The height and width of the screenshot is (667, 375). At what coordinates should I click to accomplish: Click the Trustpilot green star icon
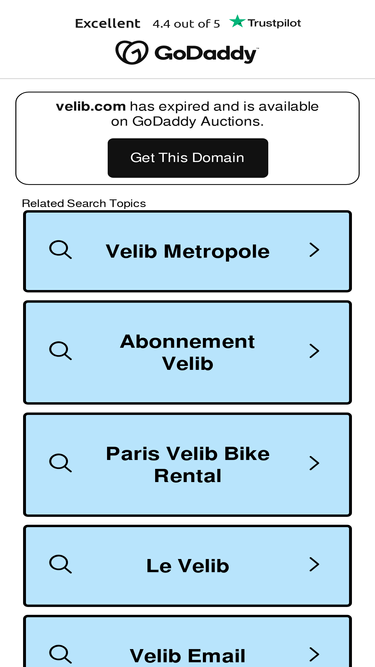[237, 21]
